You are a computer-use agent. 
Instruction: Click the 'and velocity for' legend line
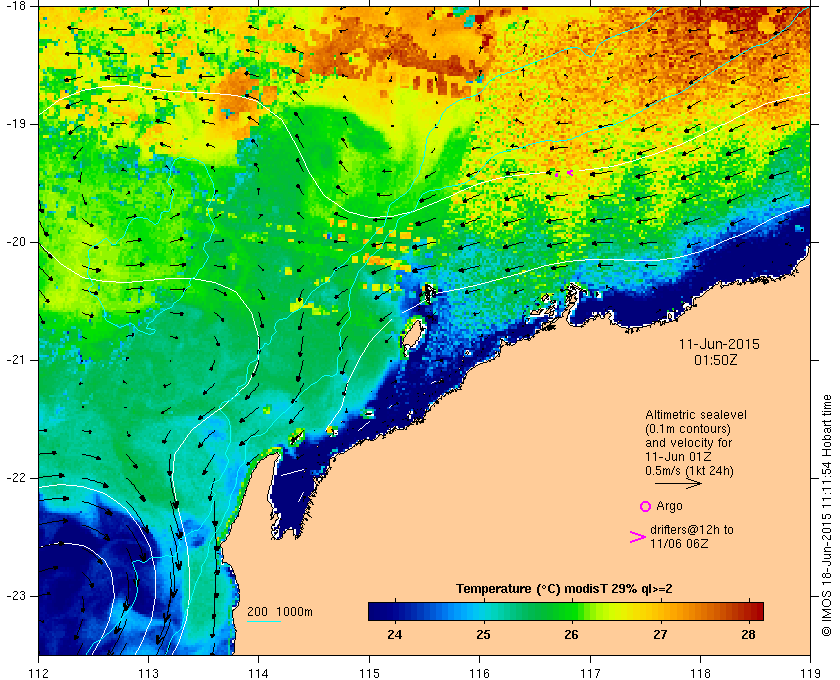pos(688,443)
